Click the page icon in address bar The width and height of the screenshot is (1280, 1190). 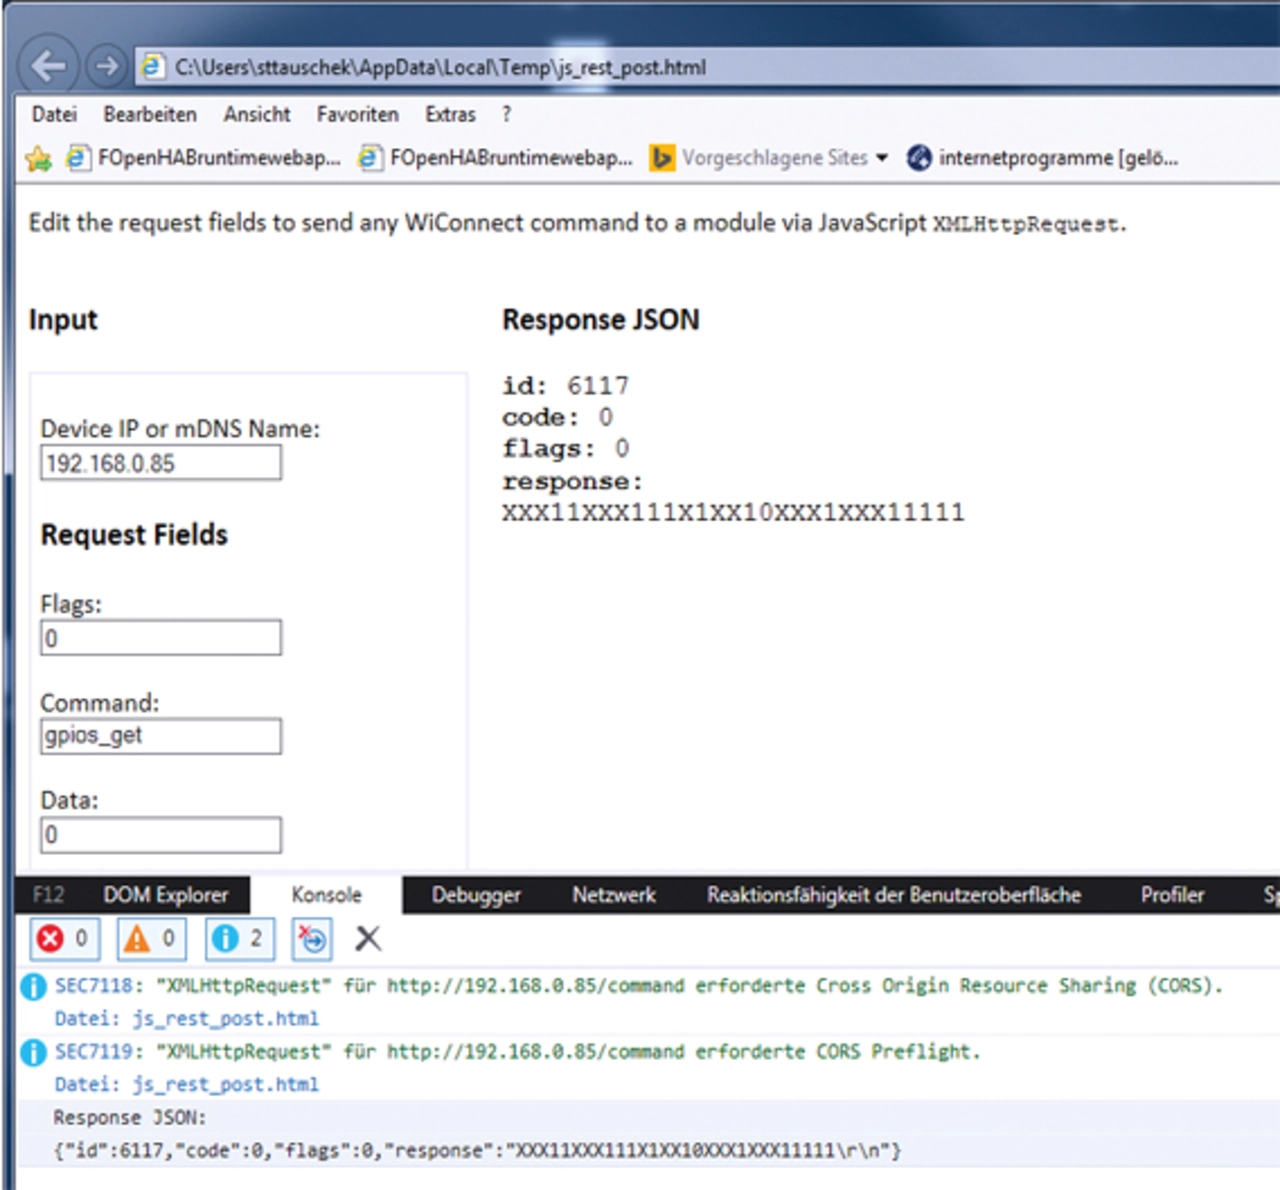point(153,67)
